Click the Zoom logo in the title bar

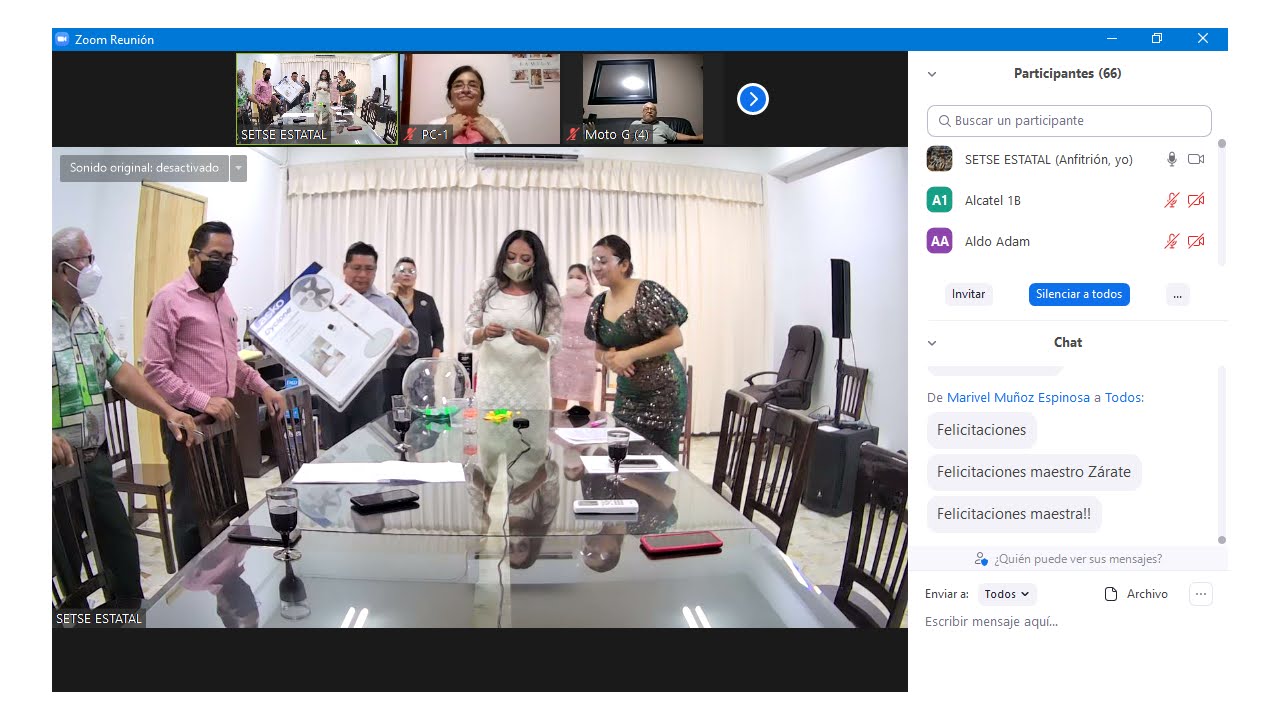(x=62, y=39)
